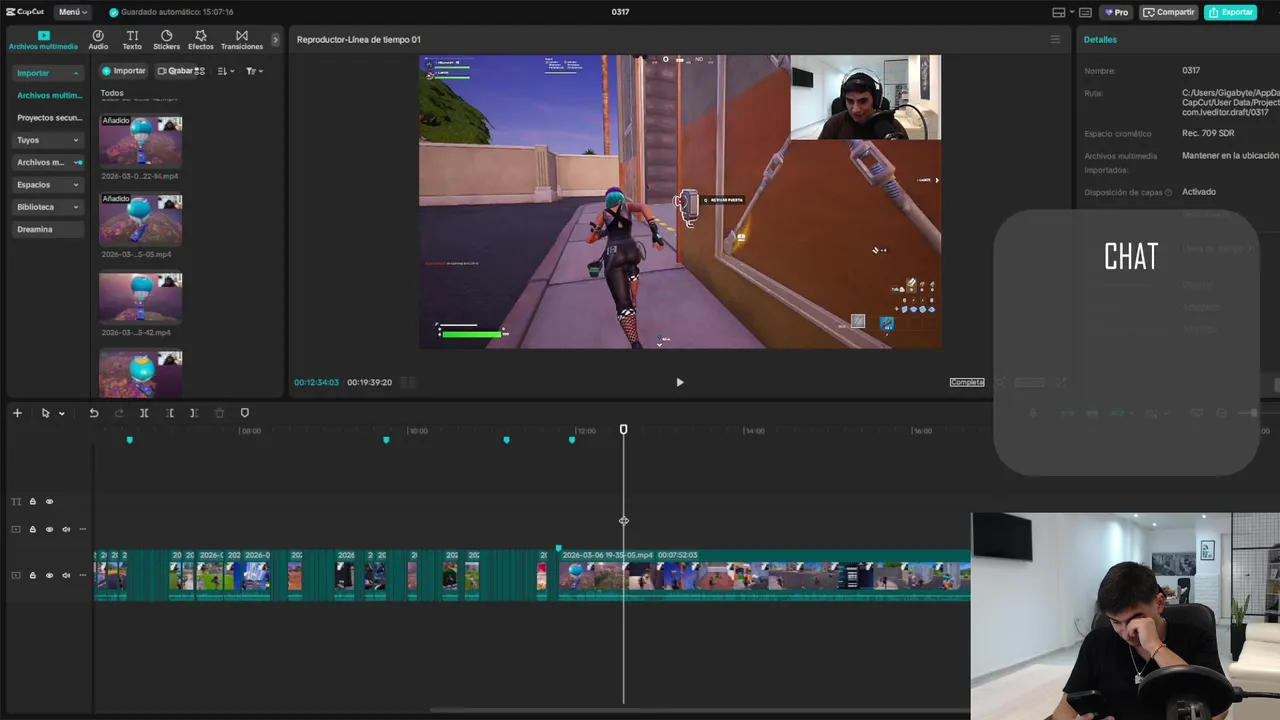Screen dimensions: 1280x720
Task: Hide the upper video track
Action: pyautogui.click(x=49, y=529)
